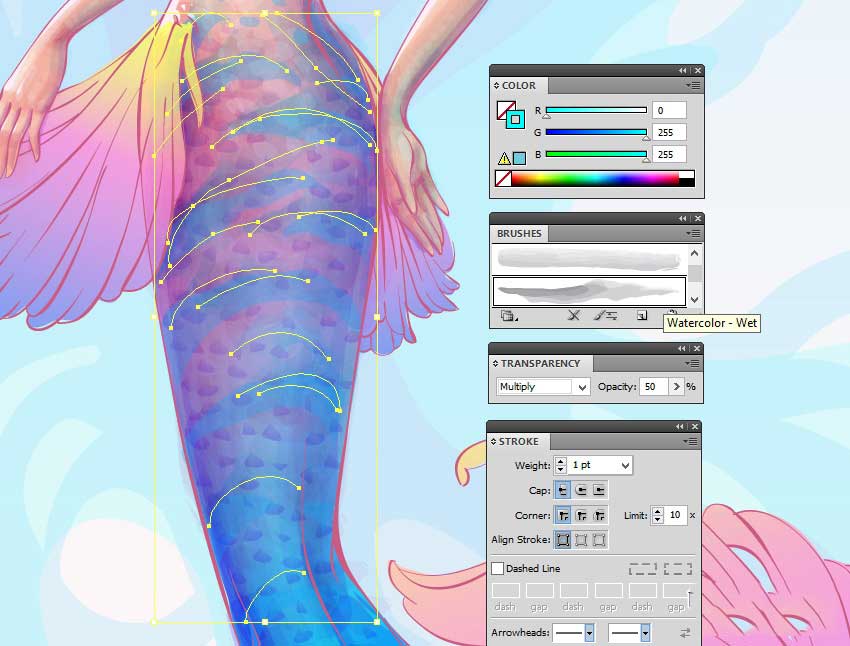Screen dimensions: 850x646
Task: Align stroke to center
Action: (x=563, y=540)
